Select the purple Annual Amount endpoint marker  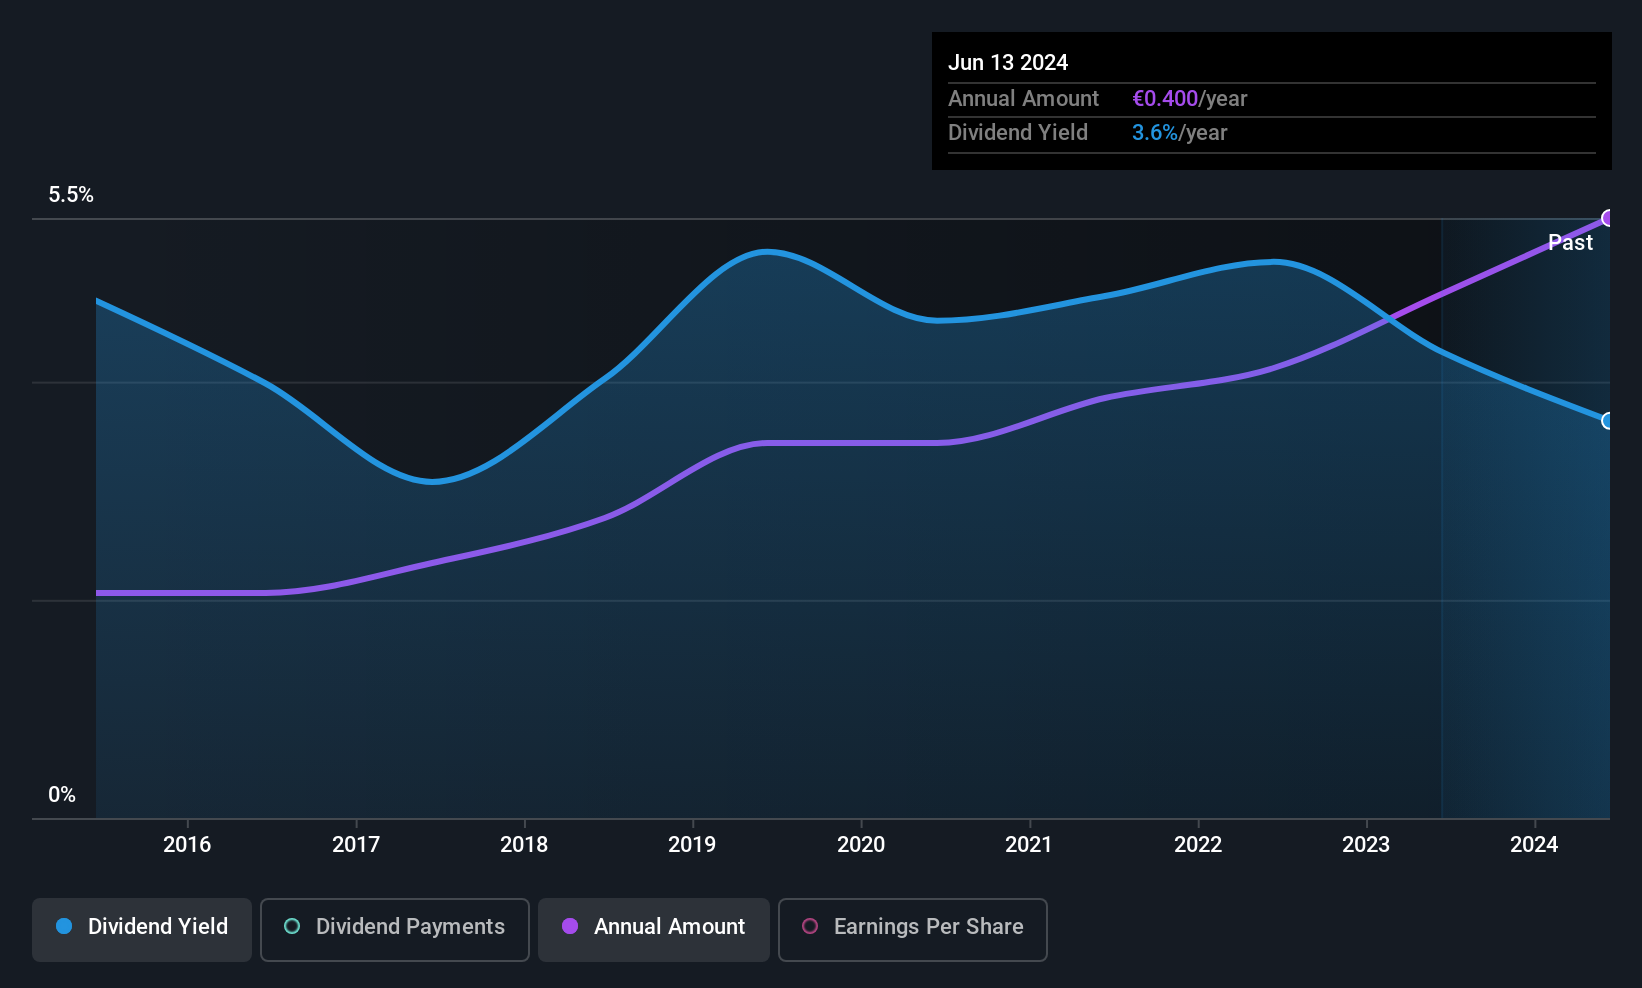coord(1609,218)
